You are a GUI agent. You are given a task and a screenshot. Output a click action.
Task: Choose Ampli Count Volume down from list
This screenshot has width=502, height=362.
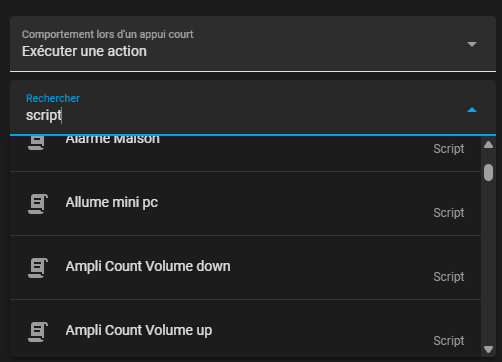(245, 268)
